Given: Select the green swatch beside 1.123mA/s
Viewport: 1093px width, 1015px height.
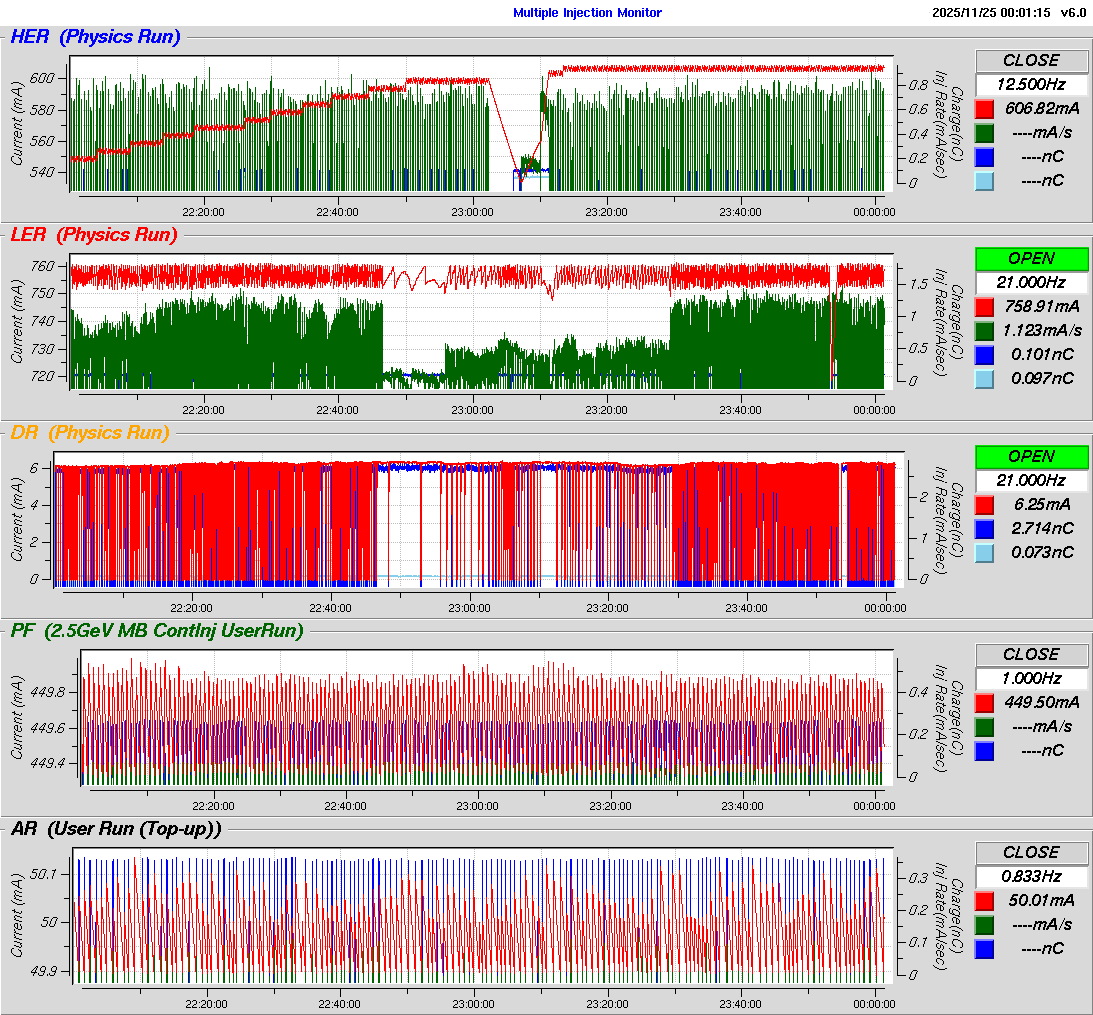Looking at the screenshot, I should coord(985,330).
